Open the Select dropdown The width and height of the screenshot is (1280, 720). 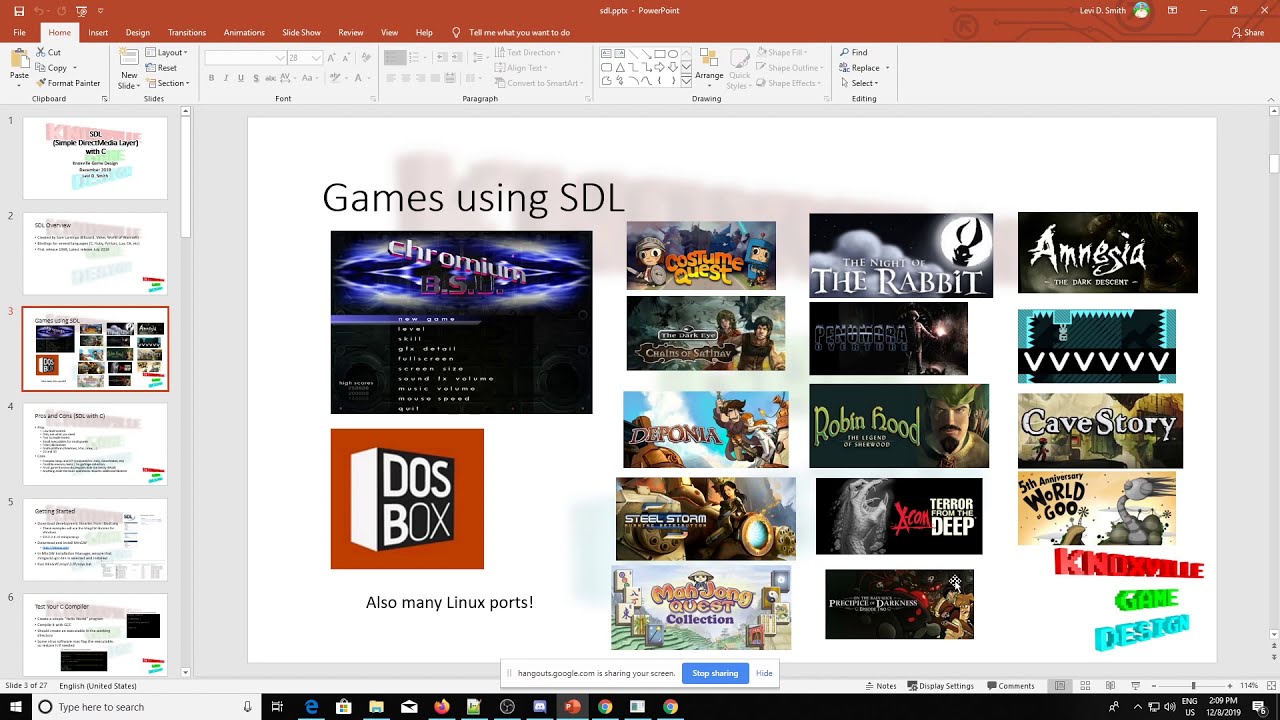pyautogui.click(x=859, y=83)
